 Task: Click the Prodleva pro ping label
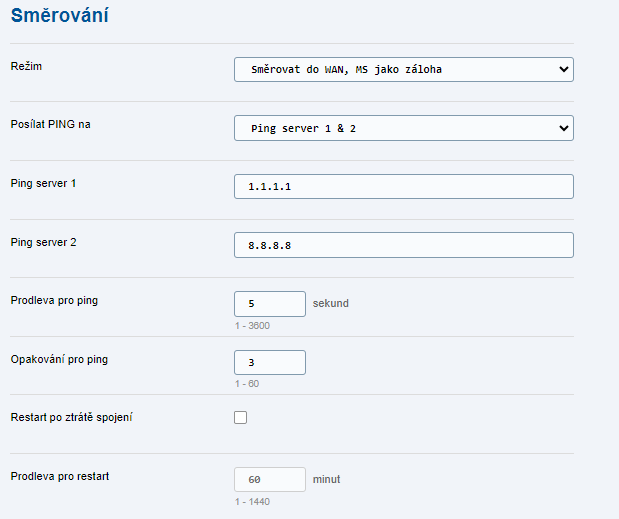(x=54, y=300)
